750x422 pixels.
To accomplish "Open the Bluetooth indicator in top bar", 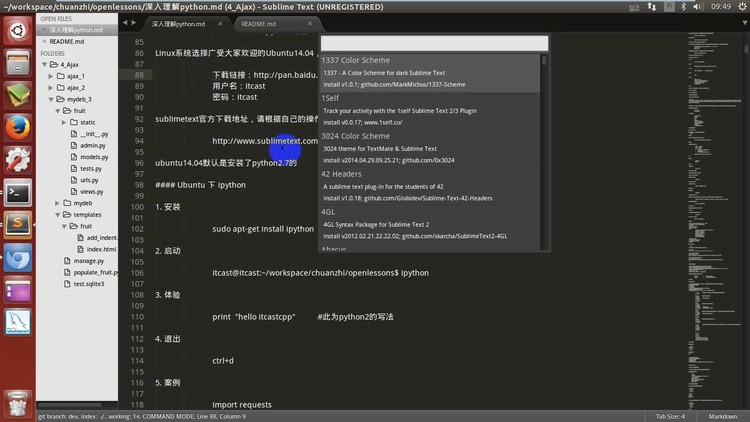I will (x=684, y=7).
